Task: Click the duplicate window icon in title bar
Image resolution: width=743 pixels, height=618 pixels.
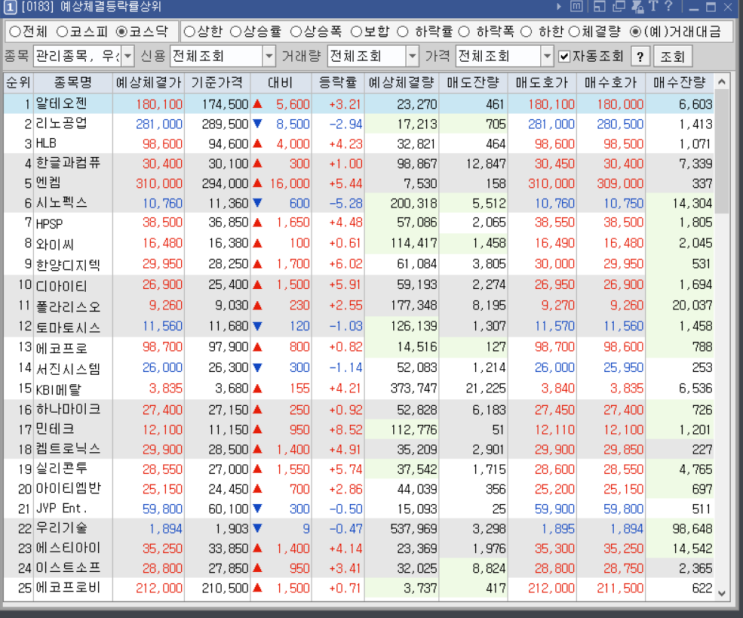Action: coord(619,7)
